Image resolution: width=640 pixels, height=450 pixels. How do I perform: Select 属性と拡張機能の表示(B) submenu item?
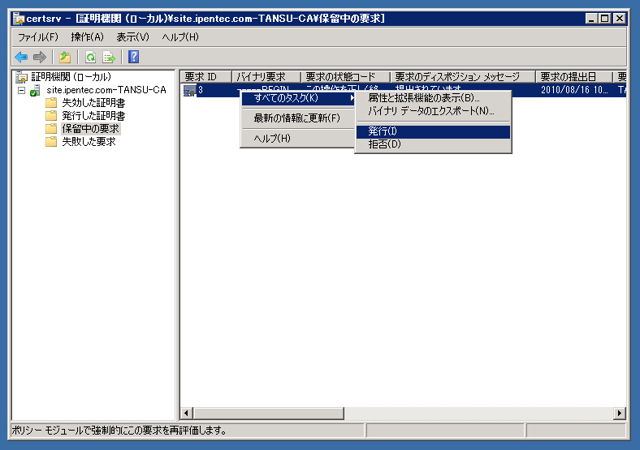(x=433, y=98)
